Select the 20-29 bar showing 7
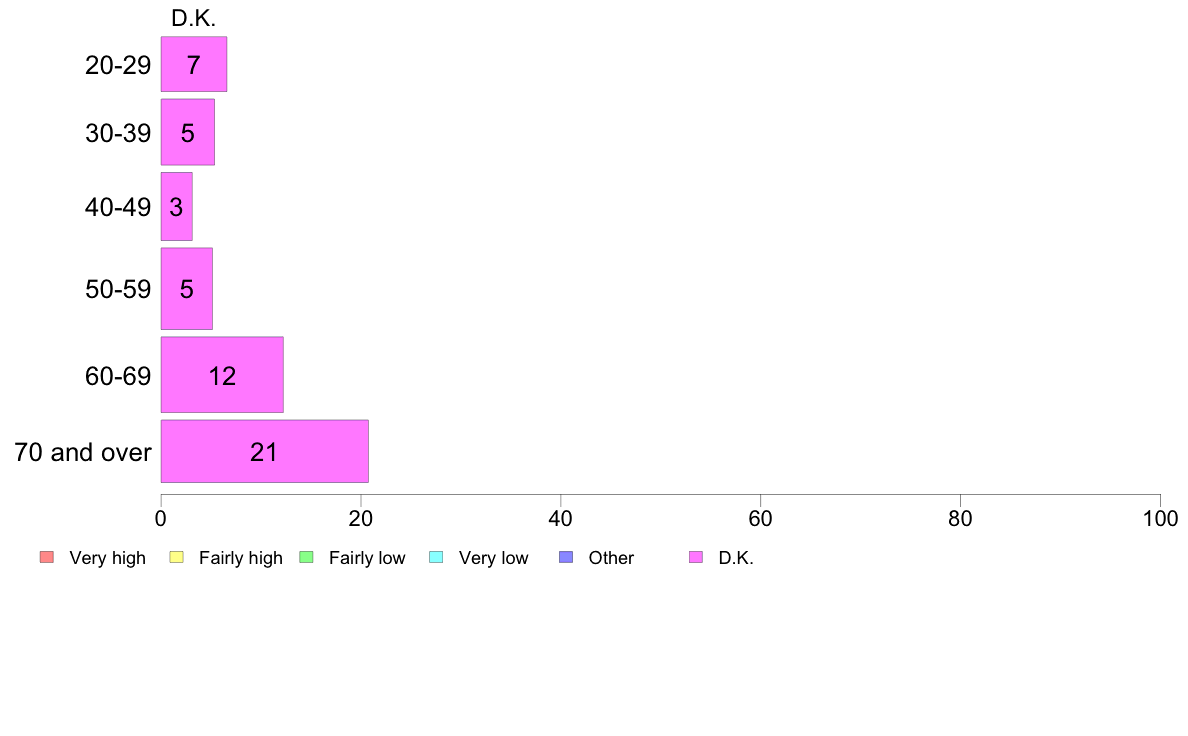 [194, 64]
